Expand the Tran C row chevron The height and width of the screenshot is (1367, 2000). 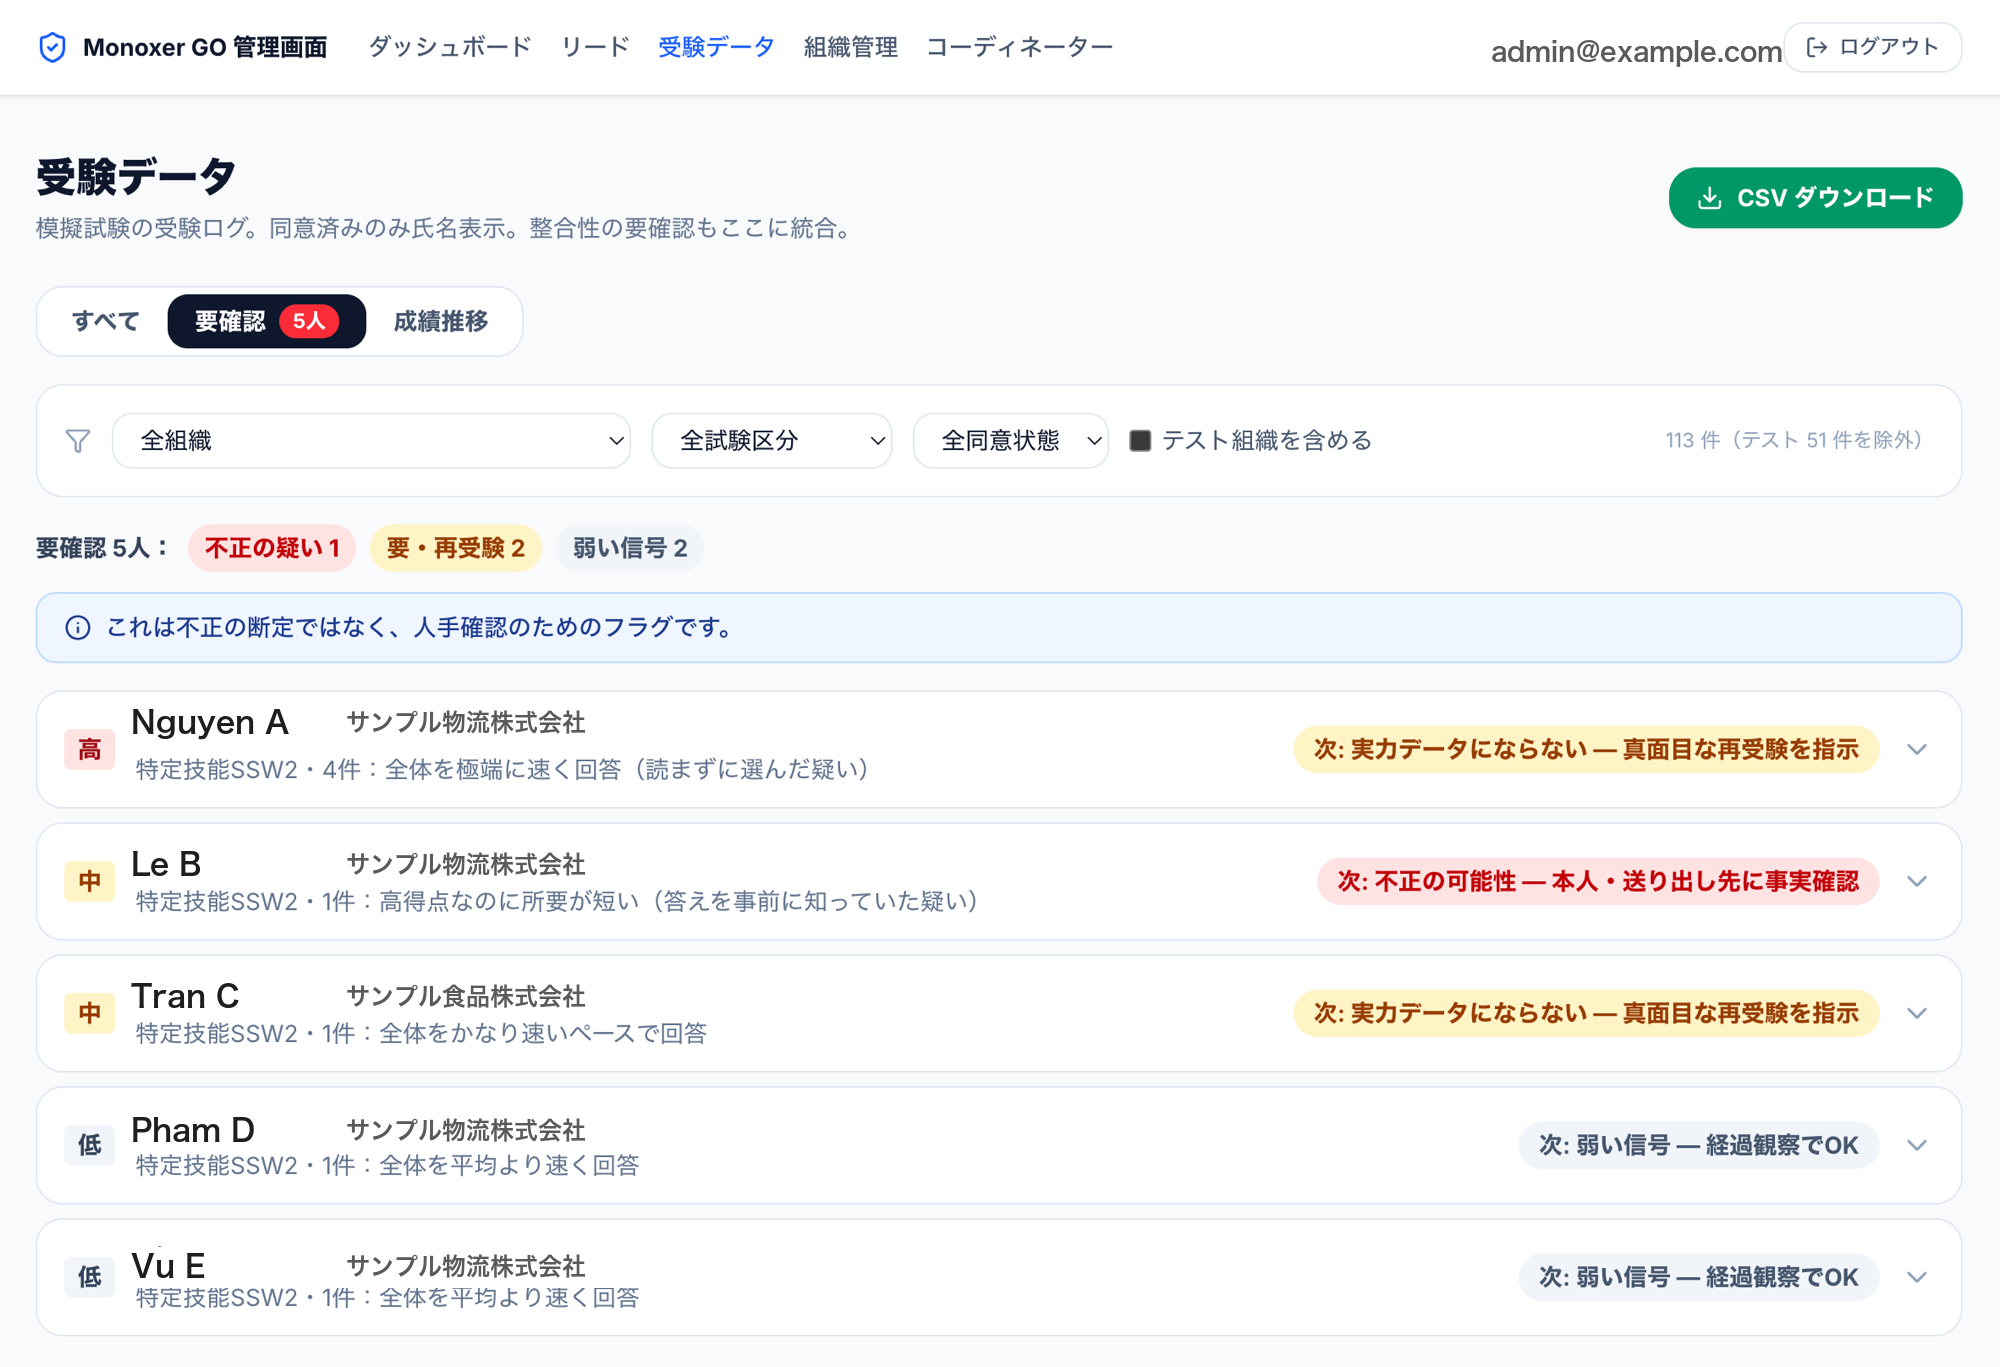point(1917,1013)
